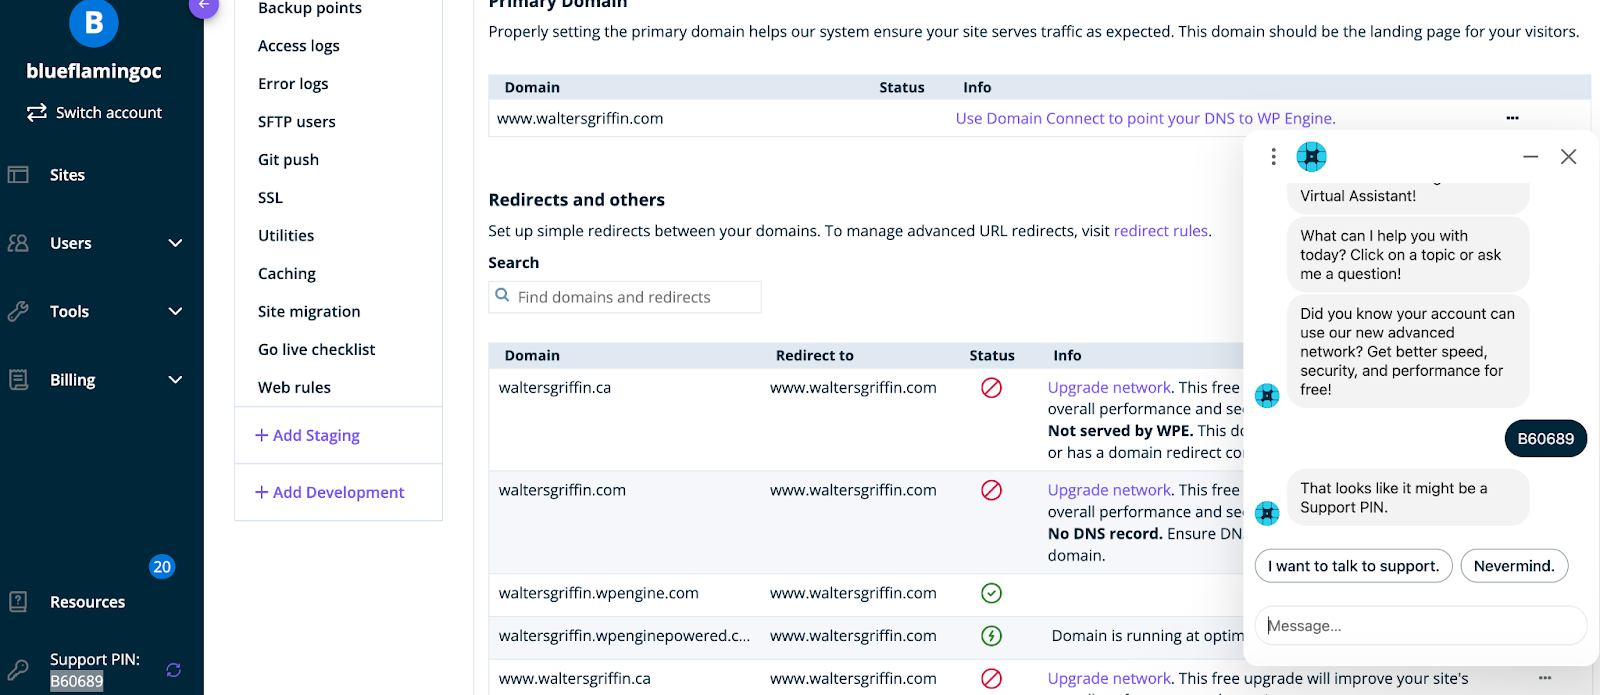
Task: Open Resources in sidebar
Action: 87,602
